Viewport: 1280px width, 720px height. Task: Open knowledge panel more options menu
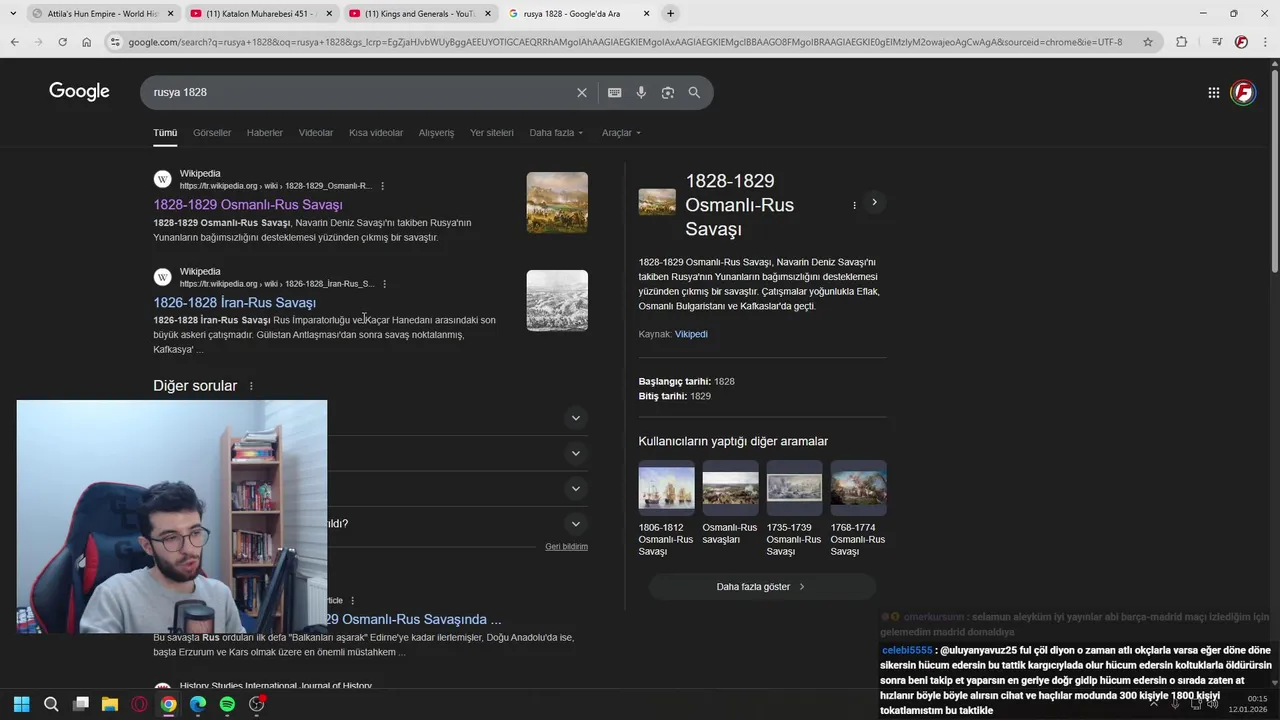(x=854, y=205)
